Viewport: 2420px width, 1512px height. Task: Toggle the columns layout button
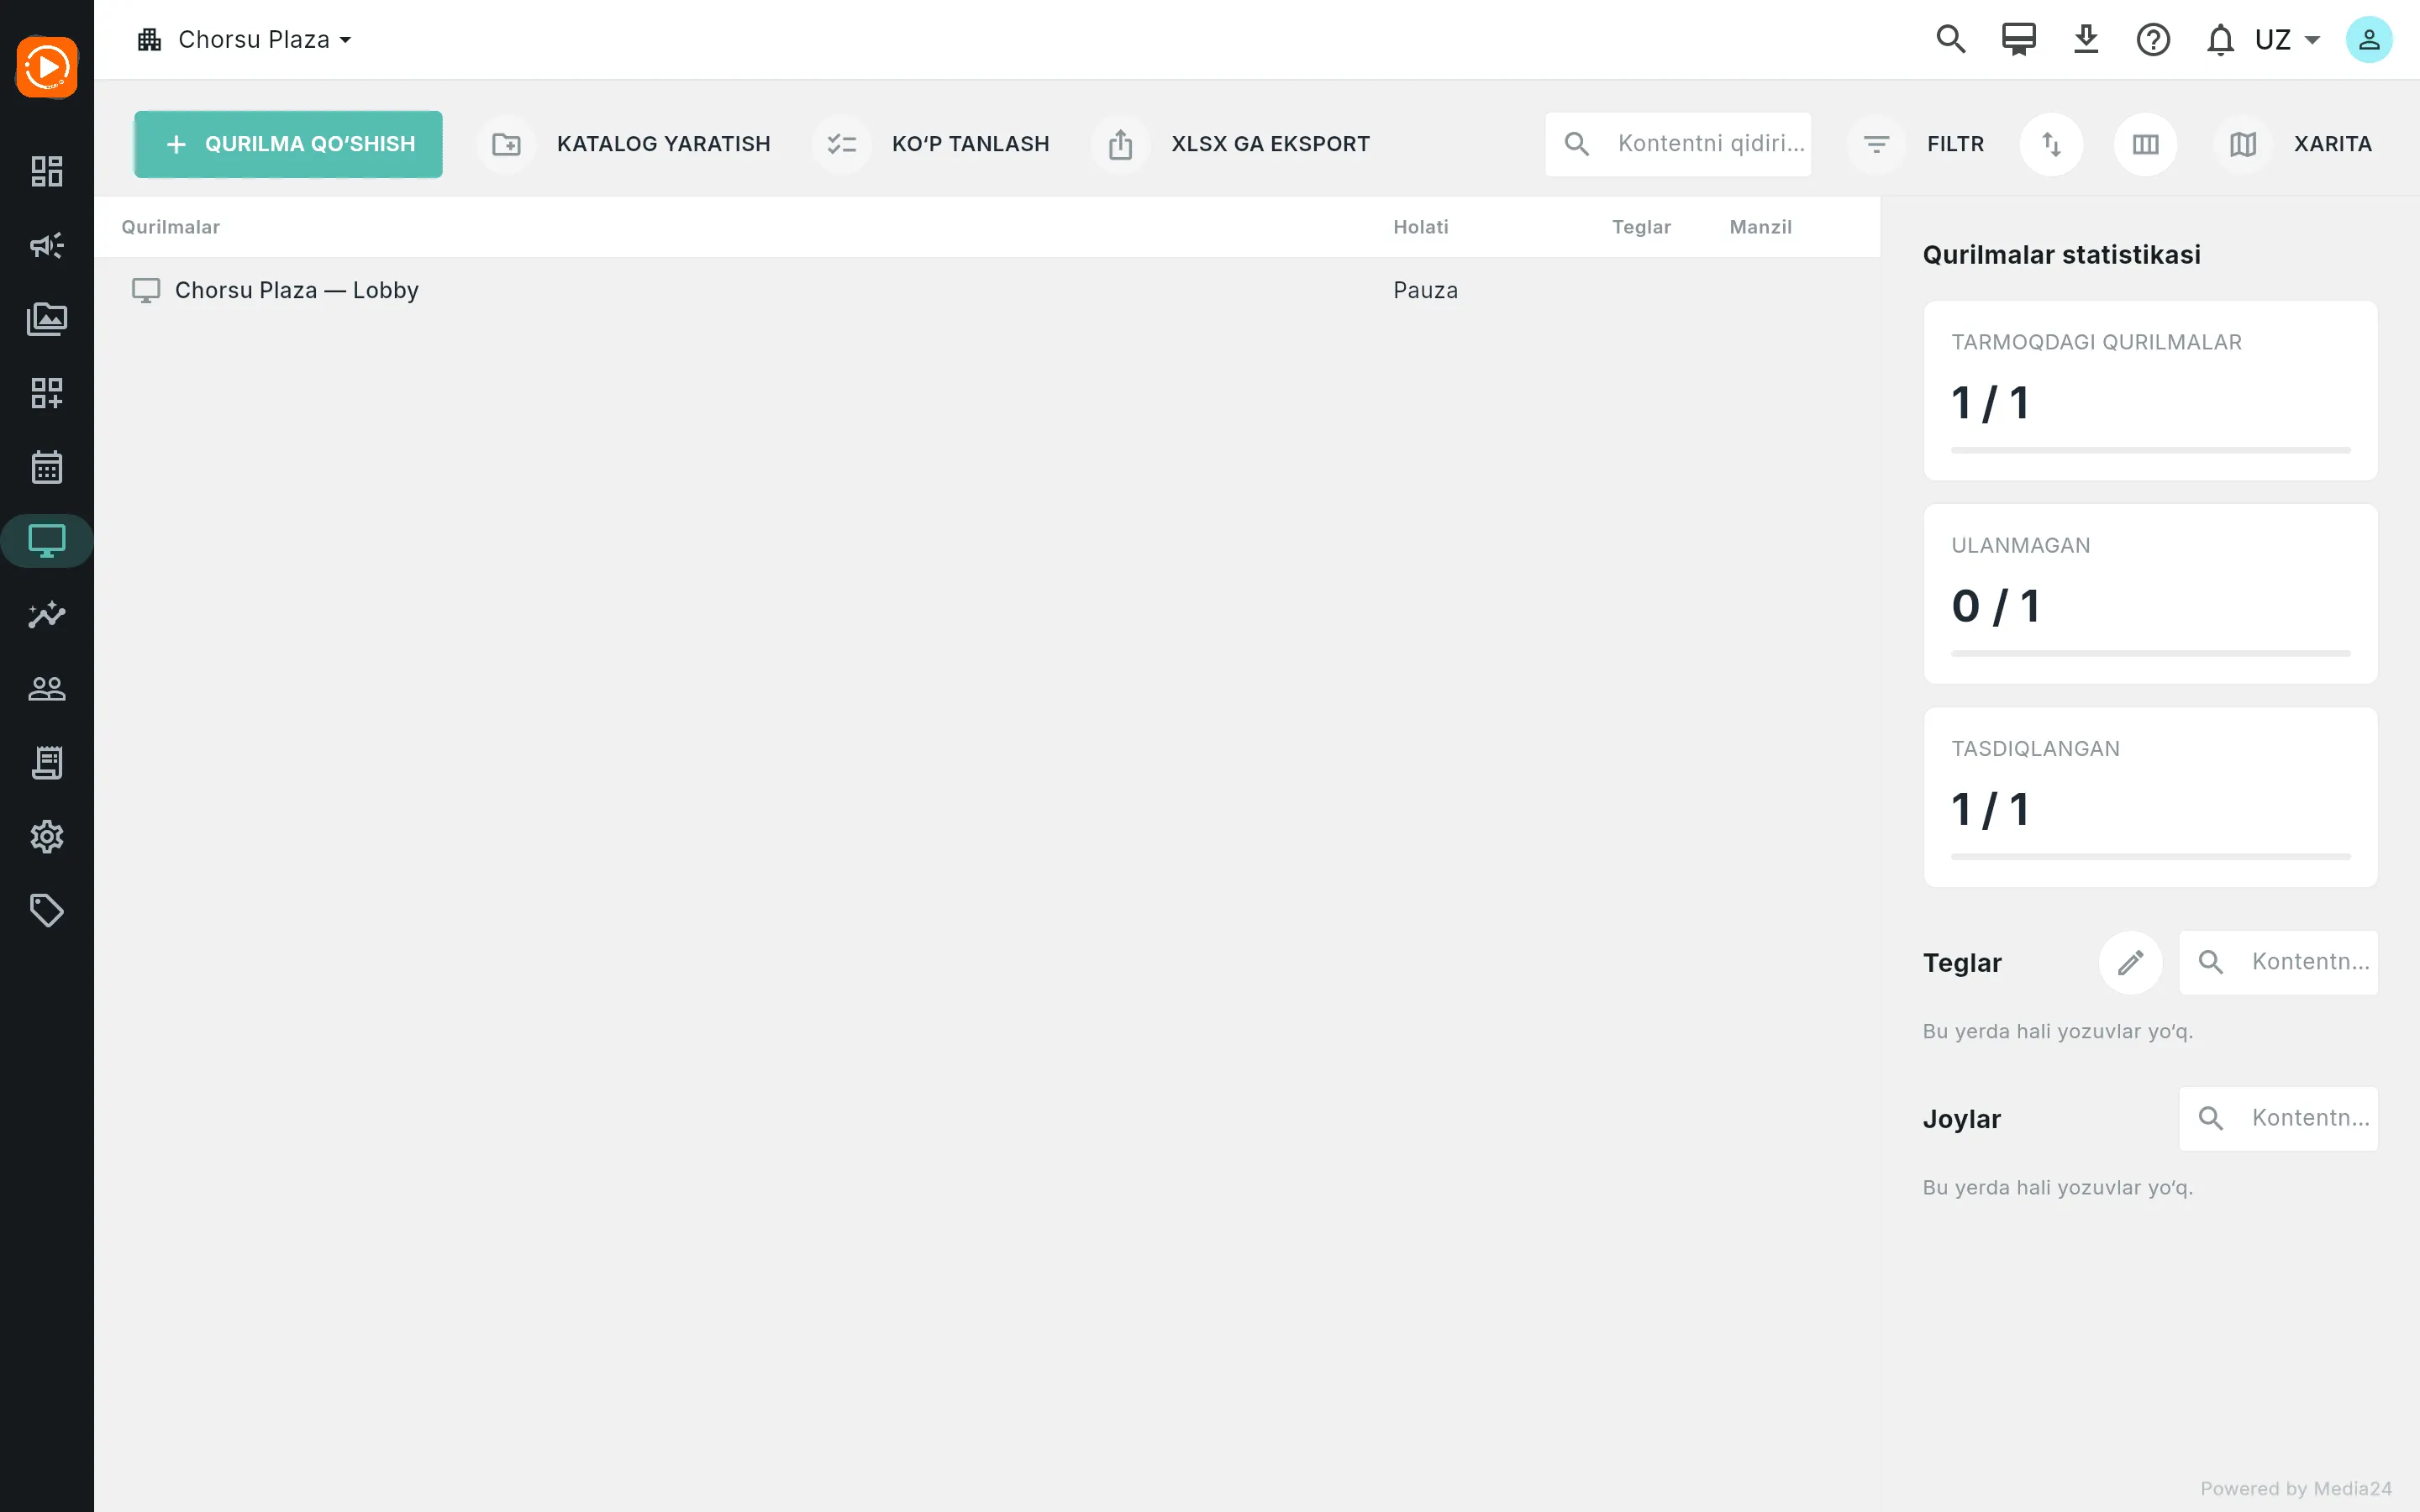tap(2145, 144)
